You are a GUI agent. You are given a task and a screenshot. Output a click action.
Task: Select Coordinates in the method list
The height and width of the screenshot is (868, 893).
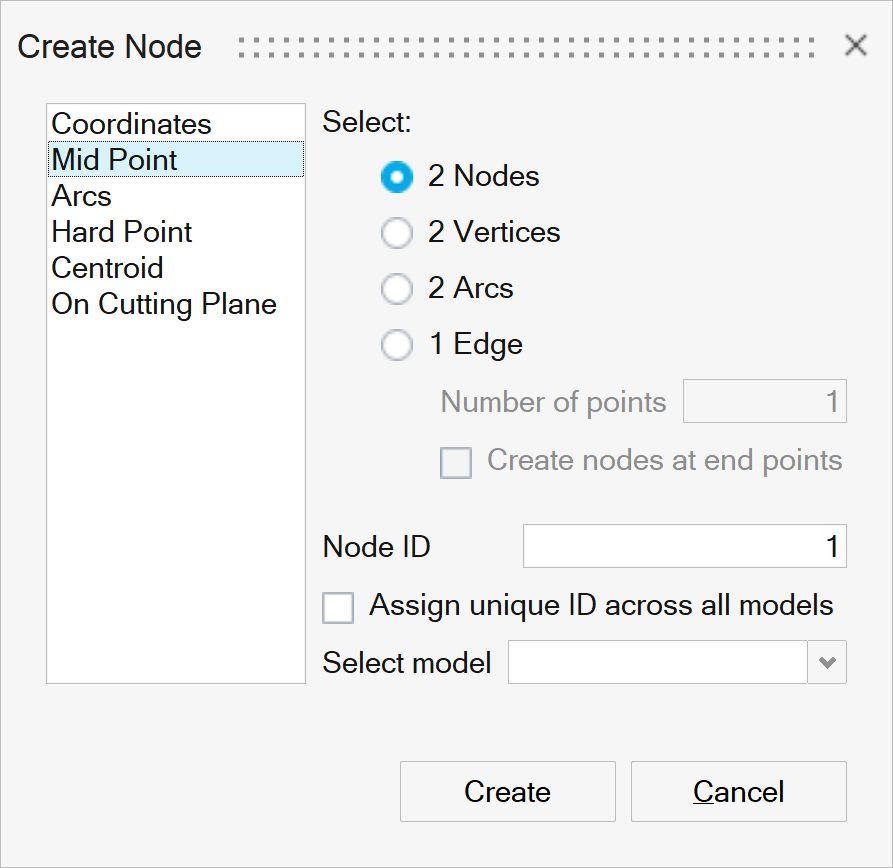click(x=131, y=124)
